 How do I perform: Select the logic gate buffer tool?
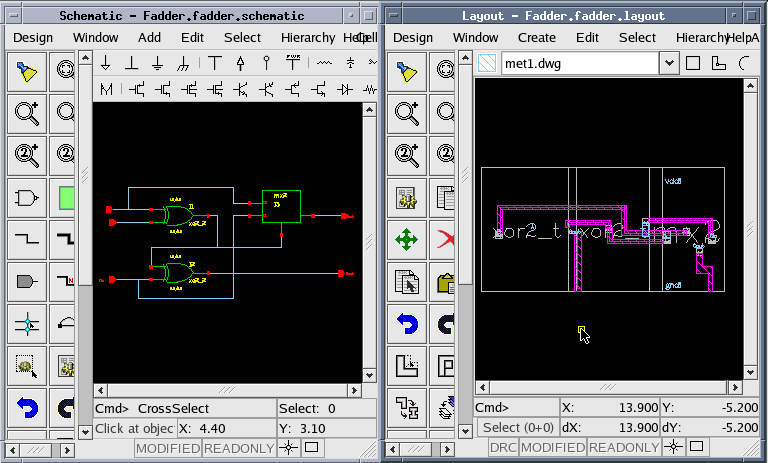point(26,197)
